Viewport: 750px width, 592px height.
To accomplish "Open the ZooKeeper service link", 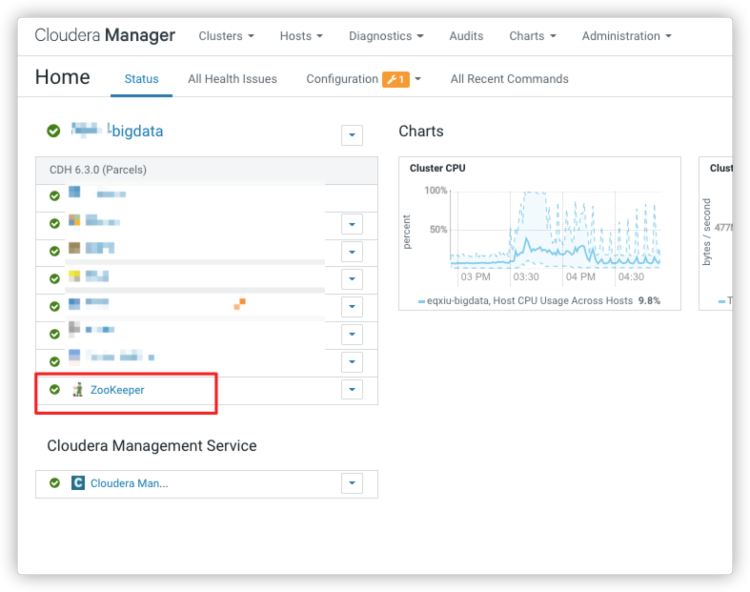I will [117, 390].
